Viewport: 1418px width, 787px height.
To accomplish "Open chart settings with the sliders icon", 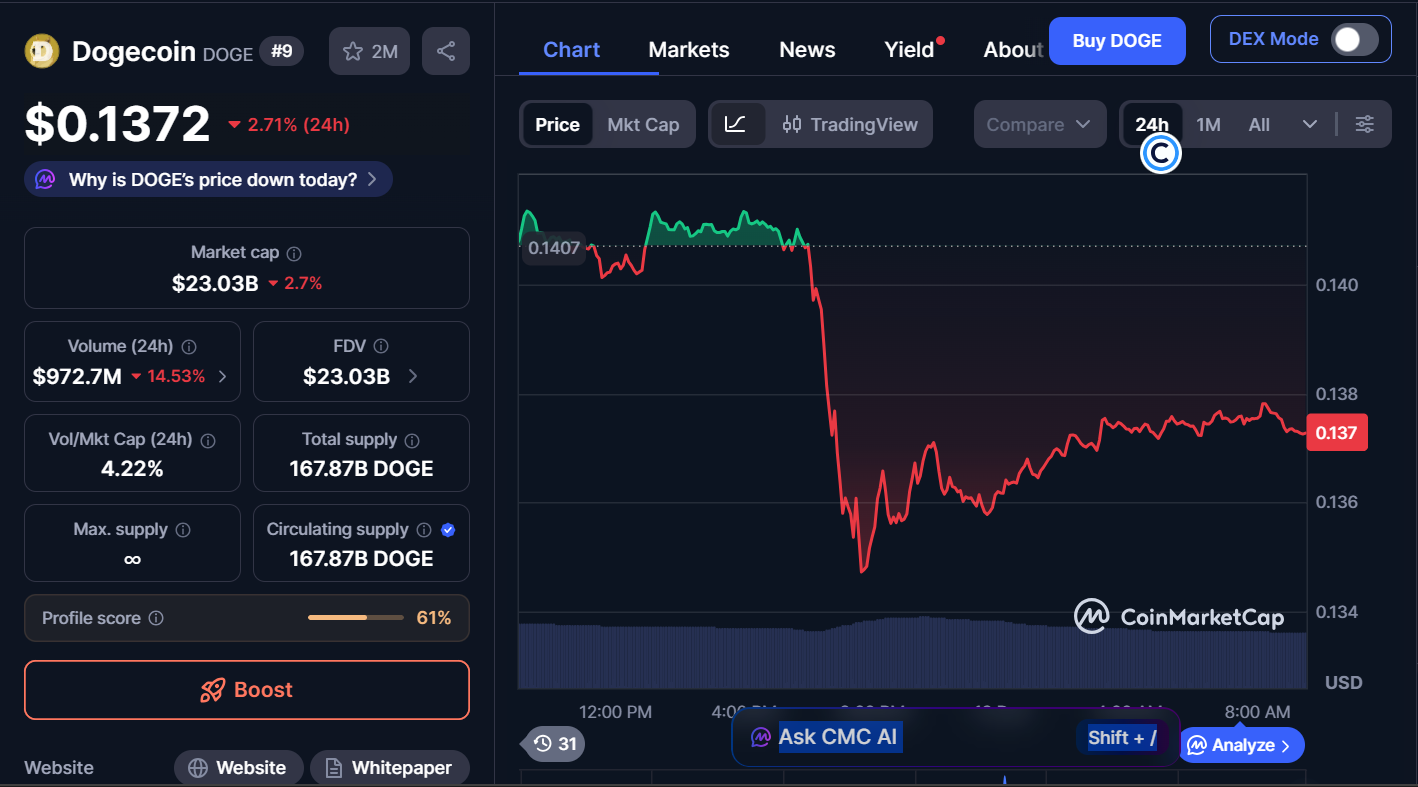I will pos(1365,124).
